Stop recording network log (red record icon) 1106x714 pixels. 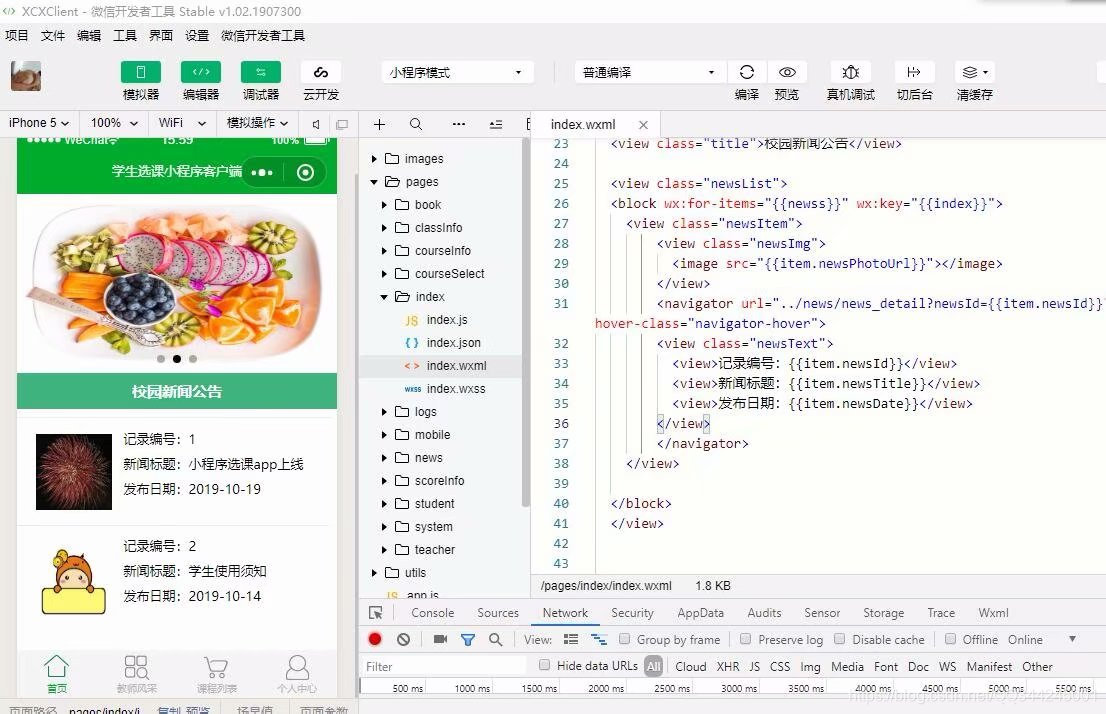[x=374, y=639]
